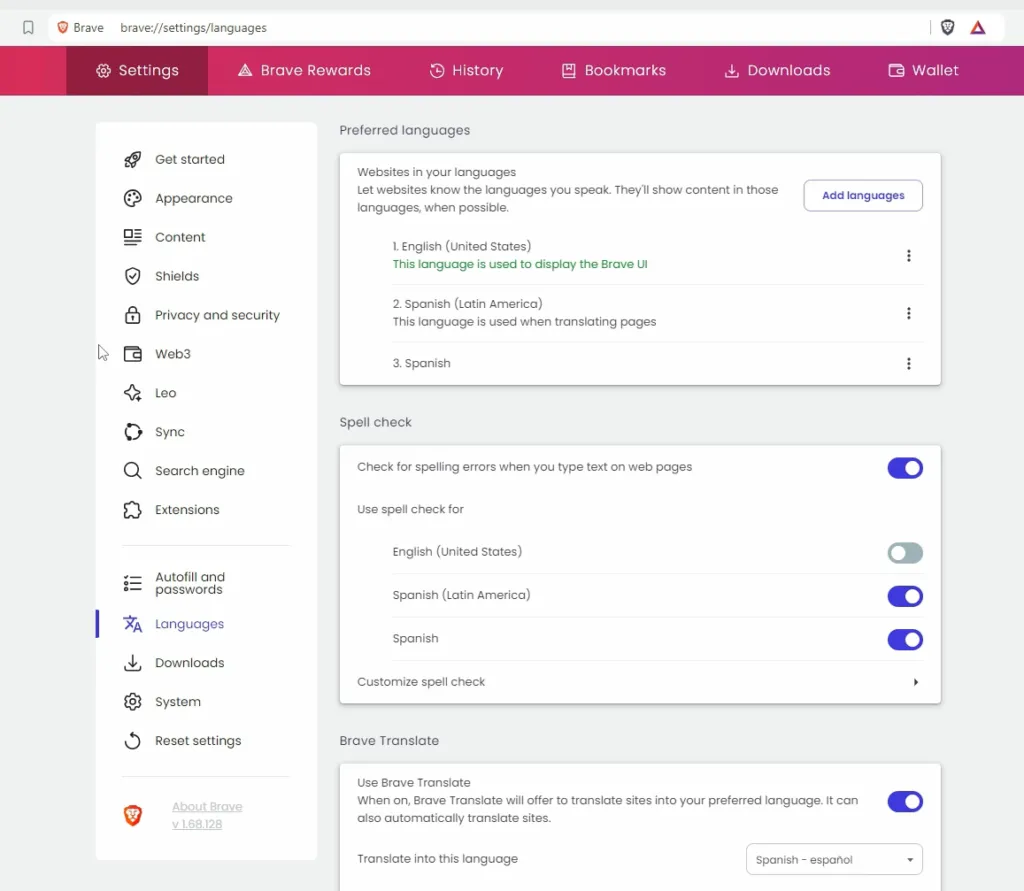
Task: Click the System gear icon
Action: tap(133, 702)
